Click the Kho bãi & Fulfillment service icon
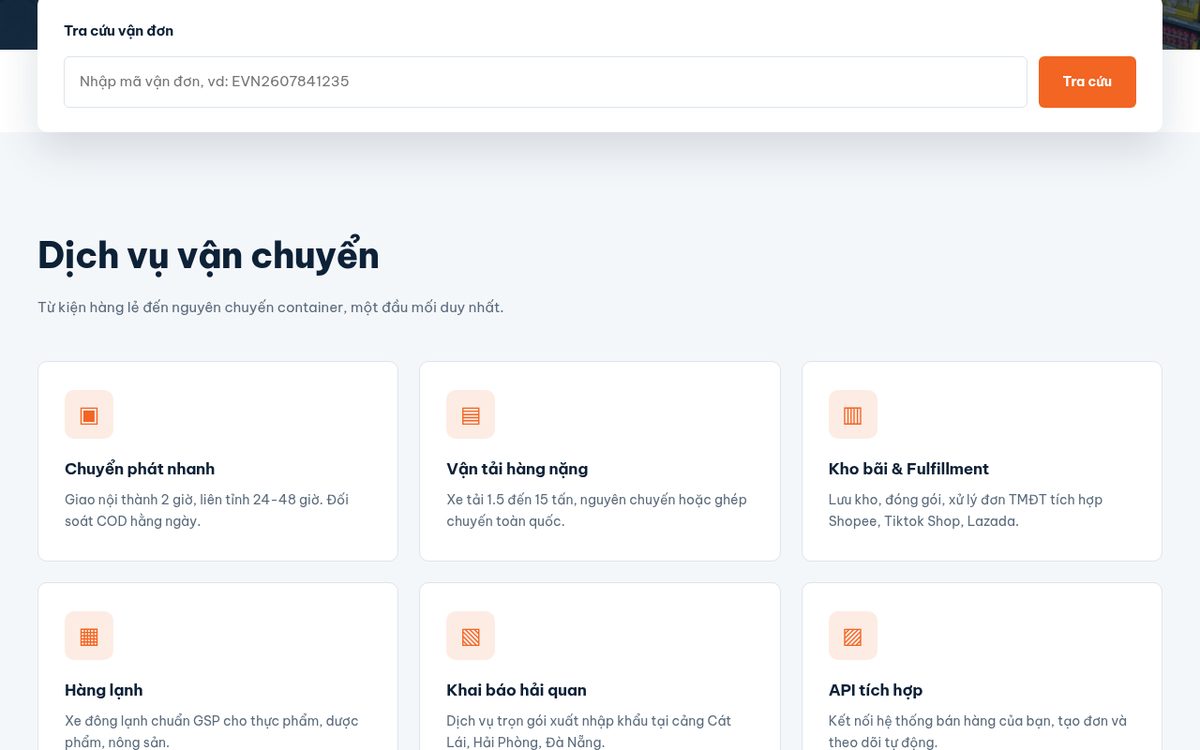Screen dimensions: 1200x750 tap(853, 415)
